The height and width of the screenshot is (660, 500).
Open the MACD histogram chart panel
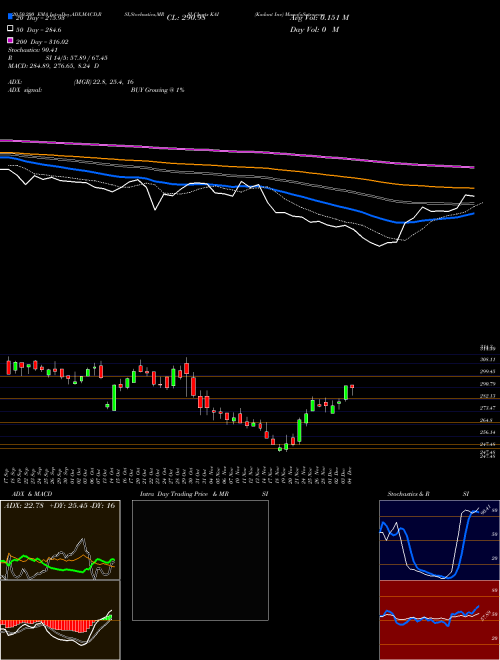pos(60,620)
